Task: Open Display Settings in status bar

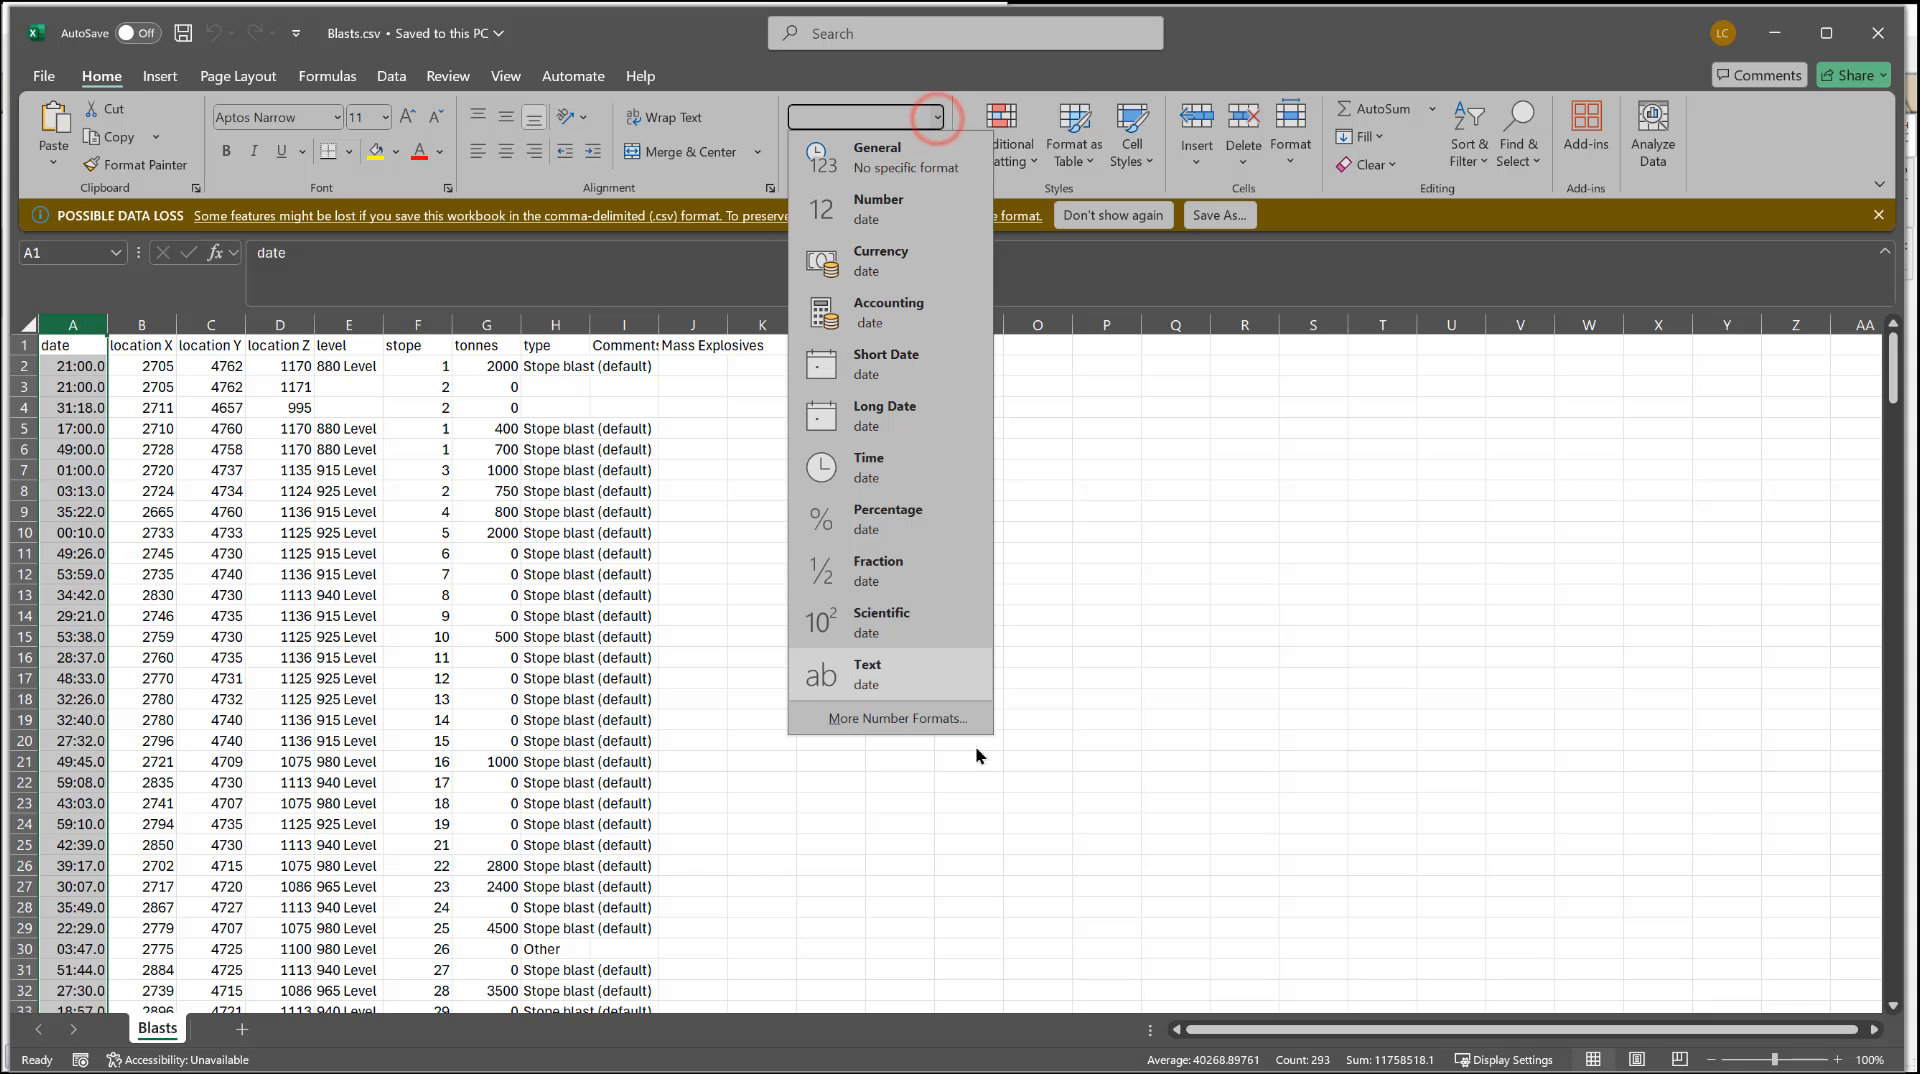Action: coord(1503,1059)
